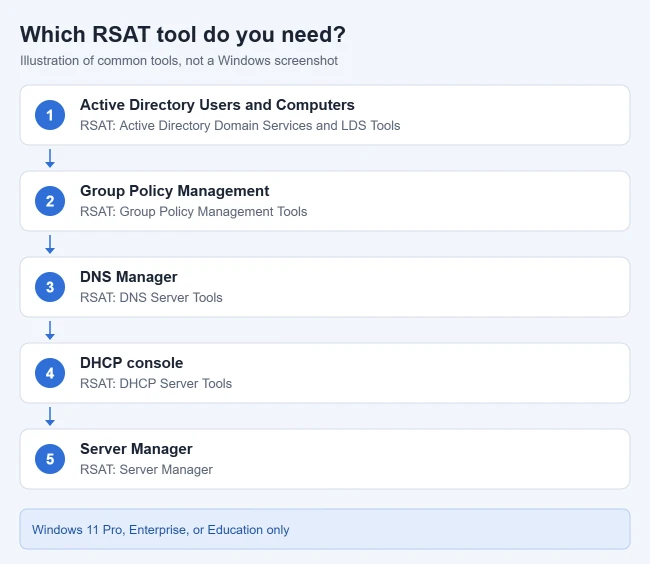The image size is (650, 564).
Task: Click the RSAT: DHCP Server Tools line
Action: [156, 384]
